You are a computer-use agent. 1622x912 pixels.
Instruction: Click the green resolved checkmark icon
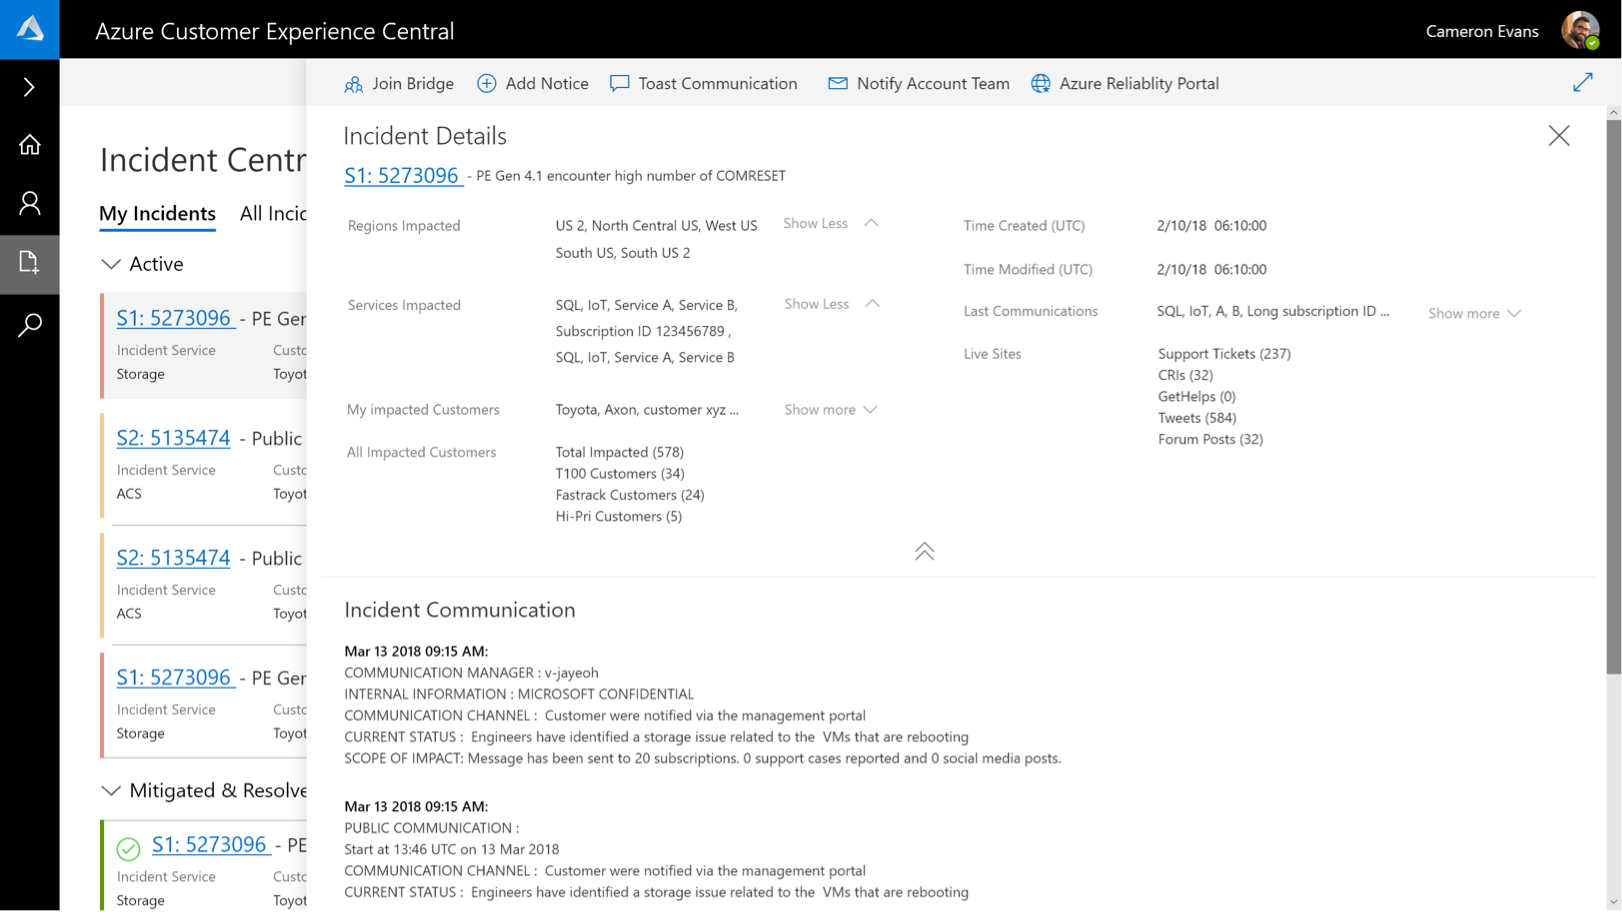click(128, 849)
